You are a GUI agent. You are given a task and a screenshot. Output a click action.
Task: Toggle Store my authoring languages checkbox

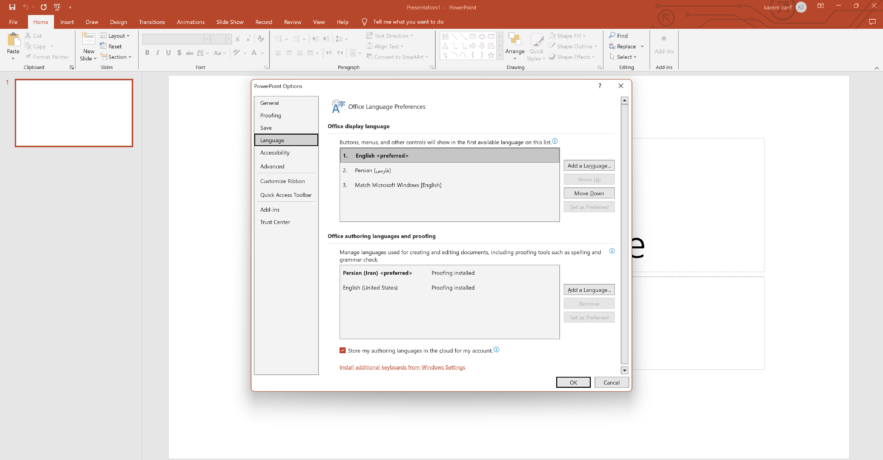pos(342,350)
